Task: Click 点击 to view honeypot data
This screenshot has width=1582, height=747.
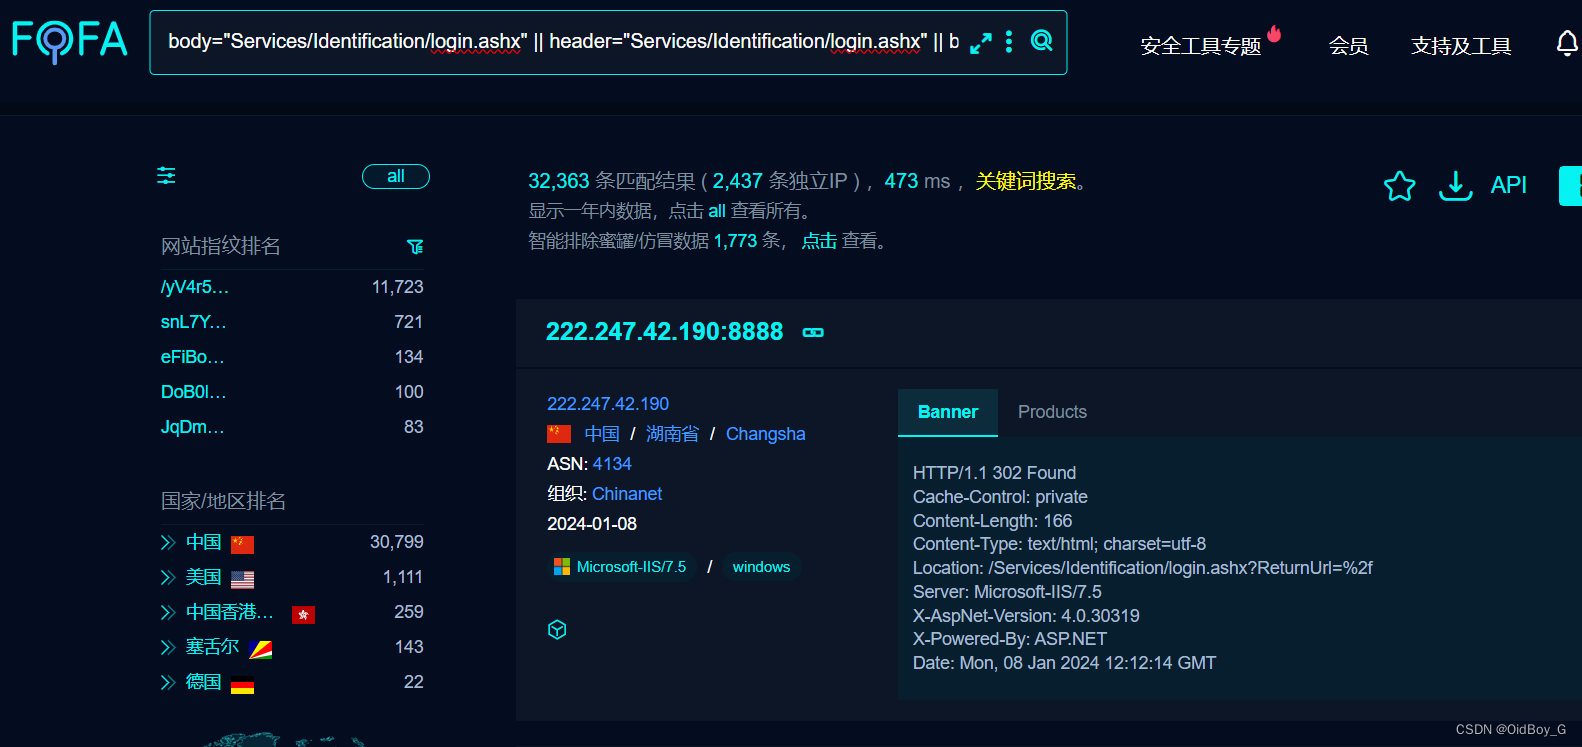Action: pos(819,241)
